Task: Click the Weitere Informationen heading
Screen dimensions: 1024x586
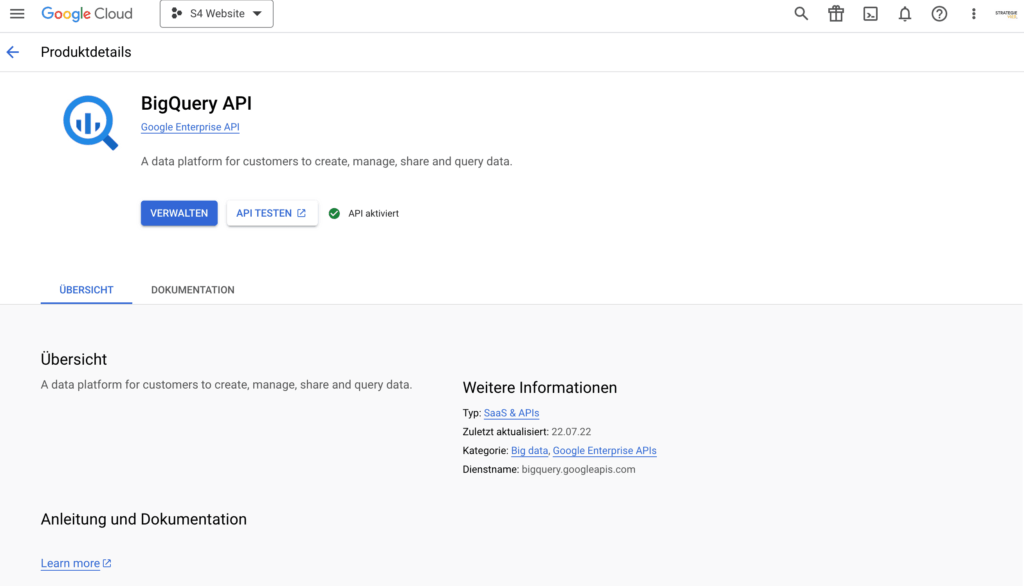Action: pos(539,387)
